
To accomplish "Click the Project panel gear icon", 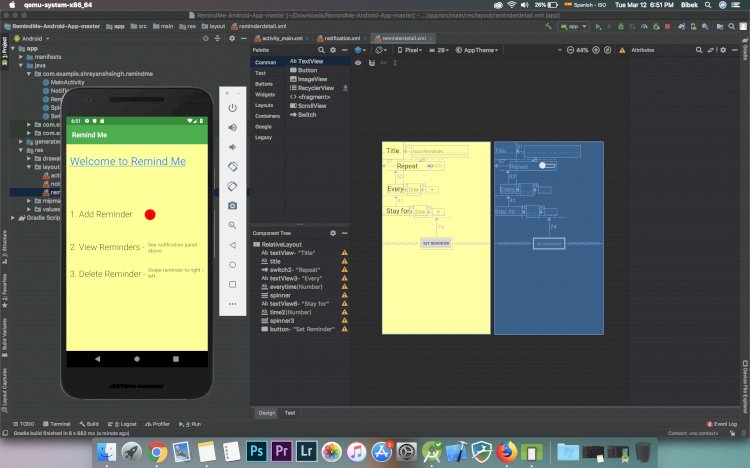I will point(232,38).
